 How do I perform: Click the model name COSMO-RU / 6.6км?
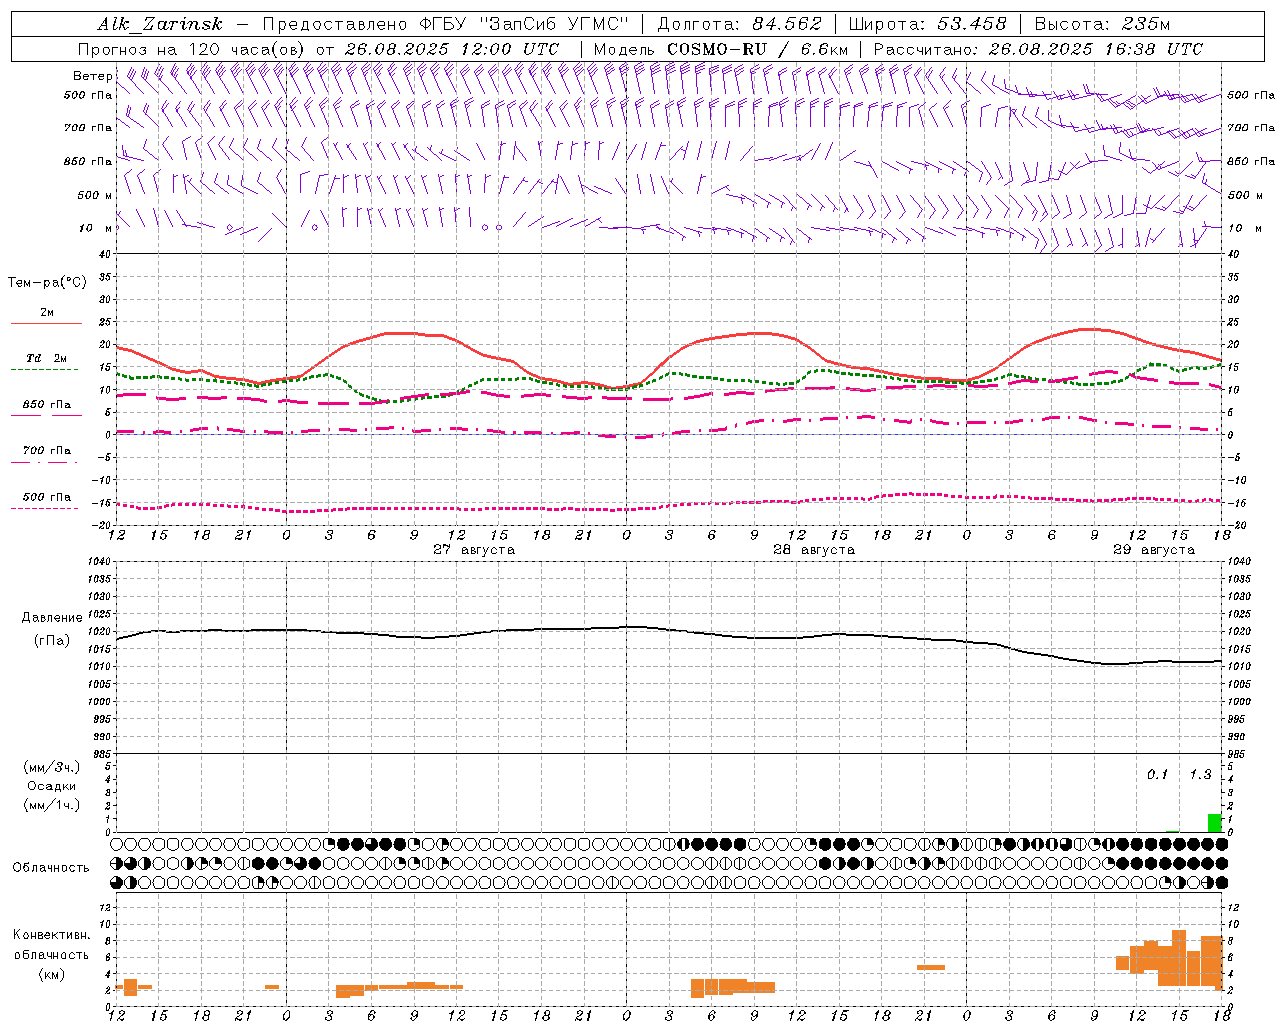pyautogui.click(x=757, y=49)
